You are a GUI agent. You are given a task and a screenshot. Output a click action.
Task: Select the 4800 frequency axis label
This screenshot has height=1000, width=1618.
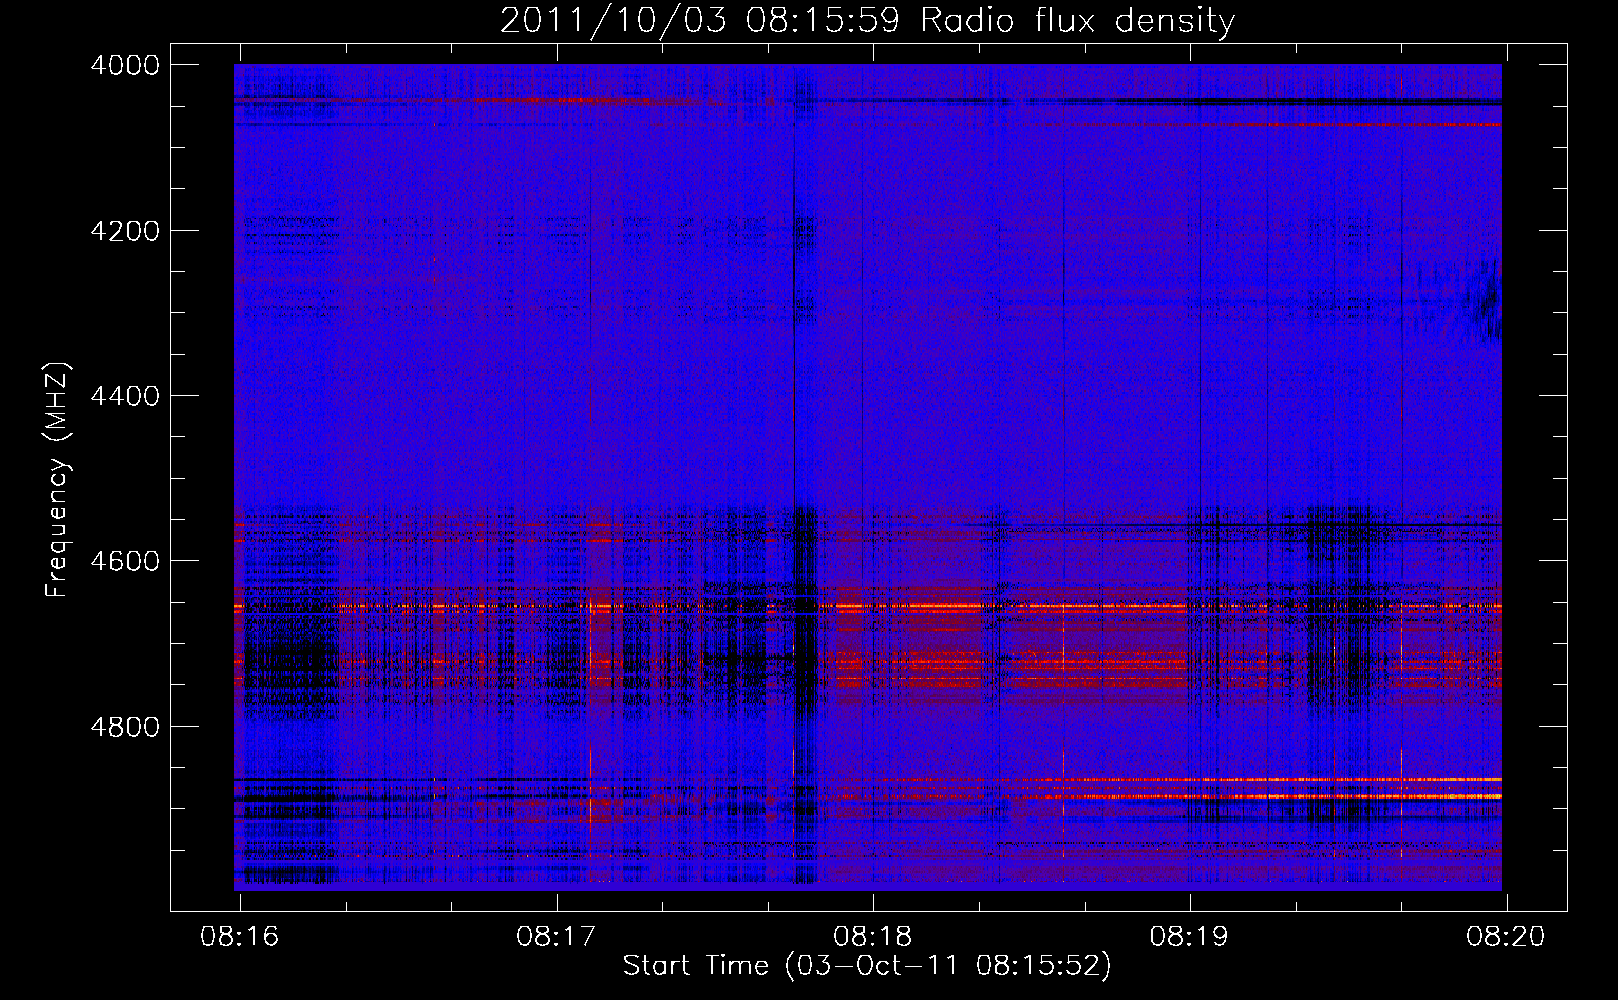point(125,727)
